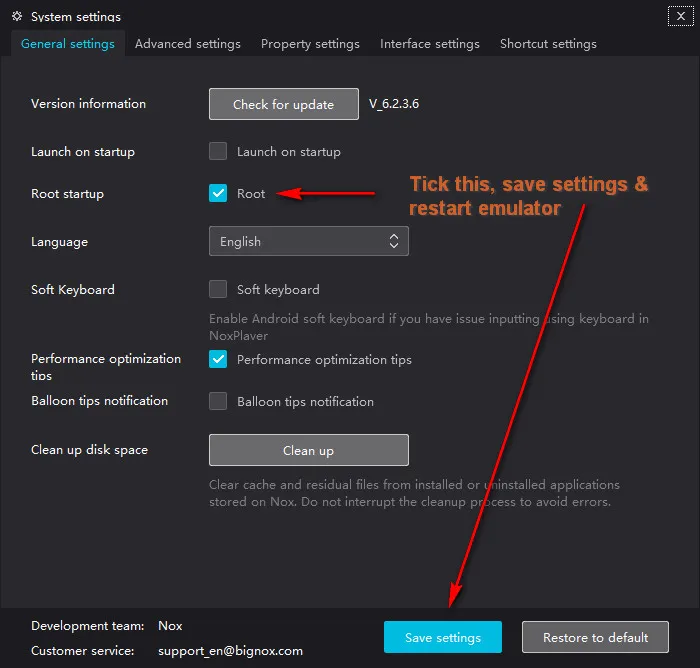Click the Enable Android soft keyboard hint text
The image size is (700, 668).
(429, 327)
